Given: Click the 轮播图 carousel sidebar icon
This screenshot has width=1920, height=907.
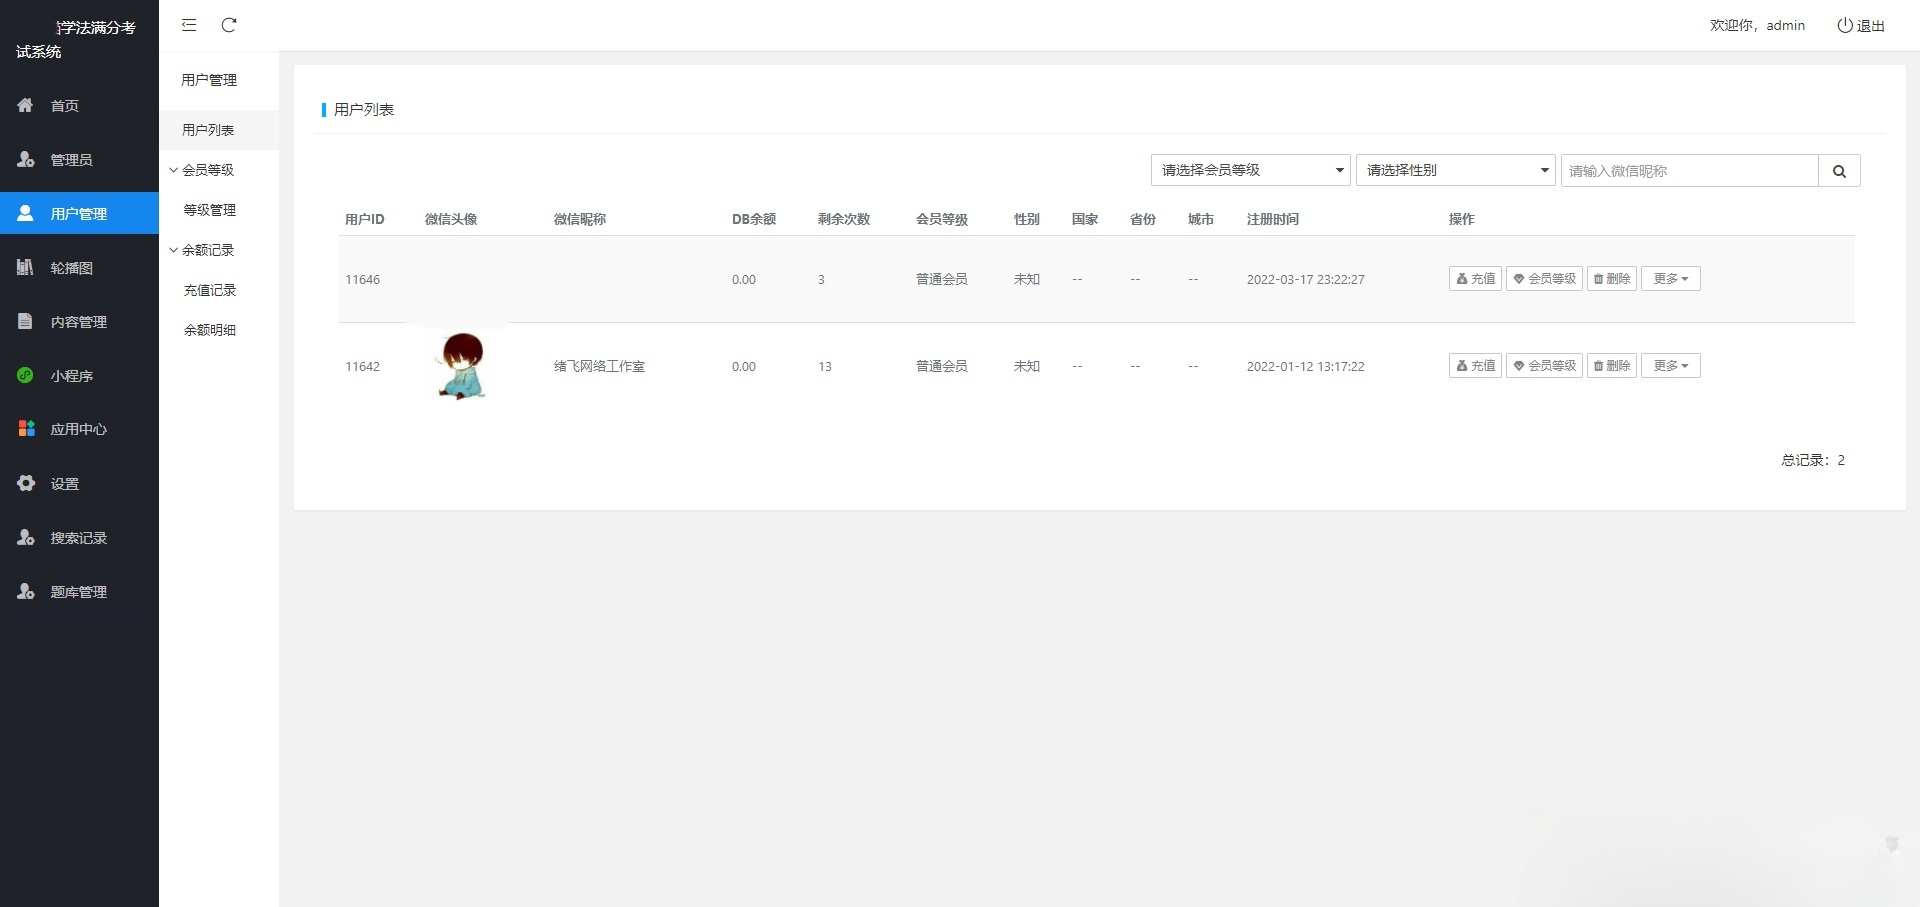Looking at the screenshot, I should [25, 267].
